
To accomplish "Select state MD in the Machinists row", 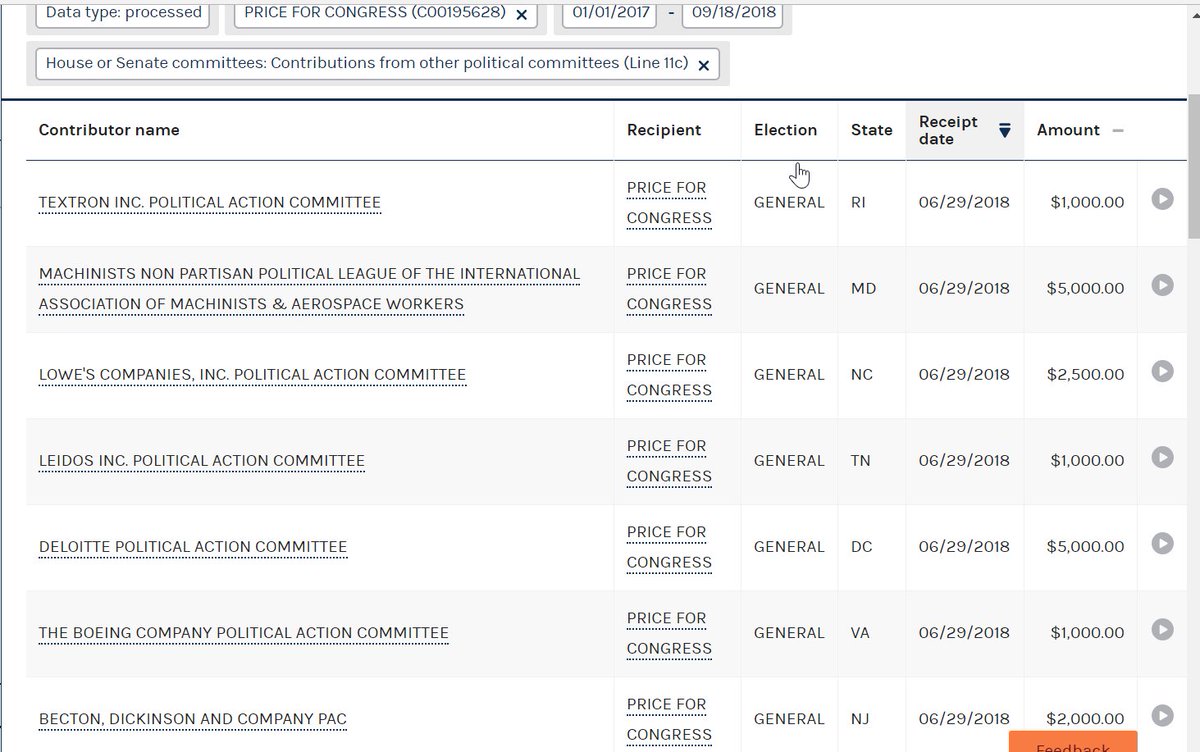I will pyautogui.click(x=863, y=288).
